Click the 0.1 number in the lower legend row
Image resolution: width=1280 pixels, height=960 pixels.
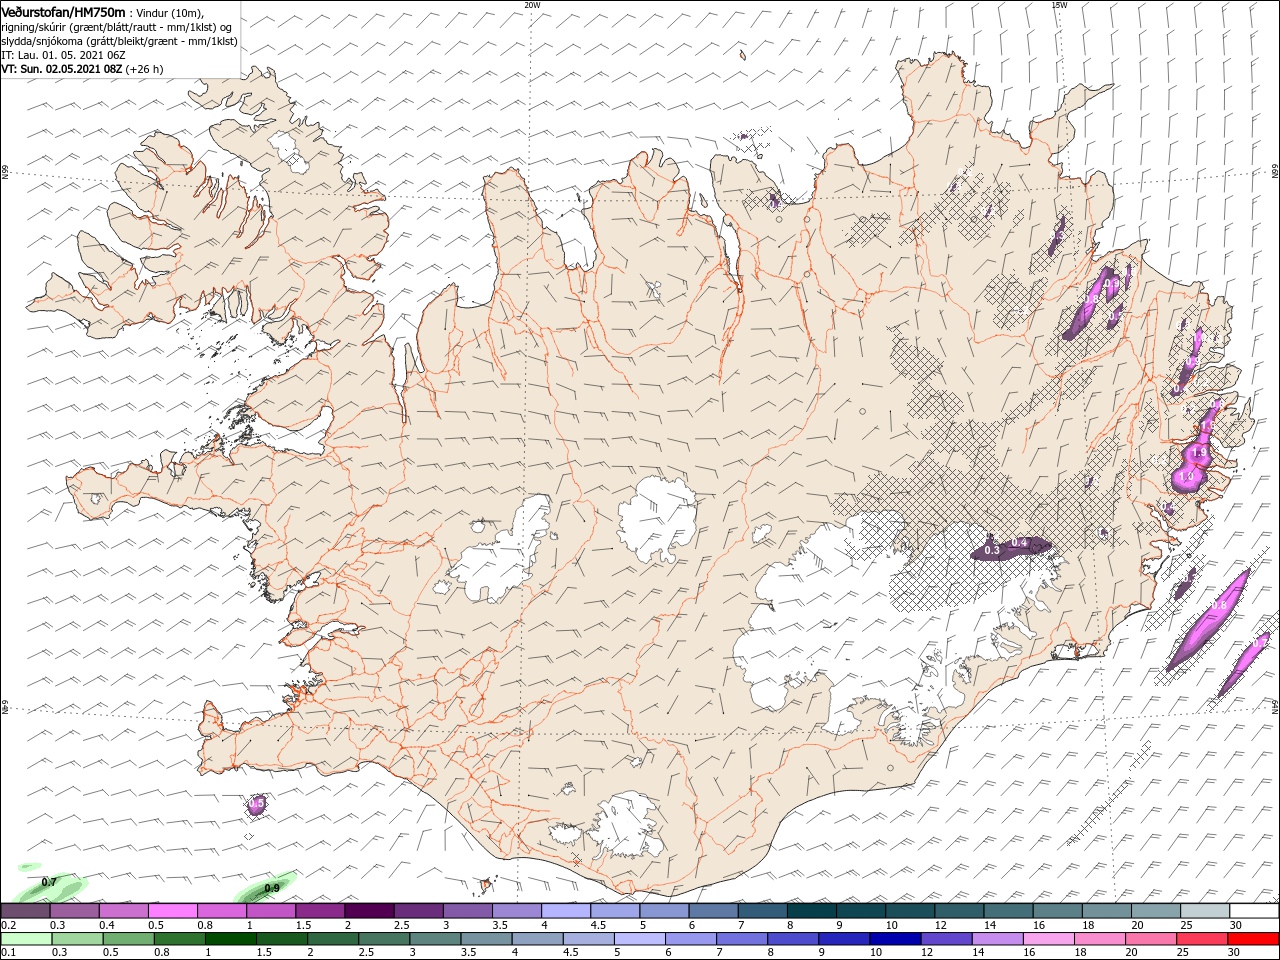[9, 952]
